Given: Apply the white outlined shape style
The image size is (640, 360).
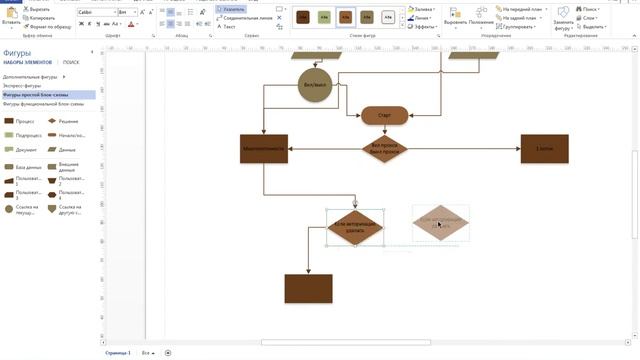Looking at the screenshot, I should [x=388, y=18].
